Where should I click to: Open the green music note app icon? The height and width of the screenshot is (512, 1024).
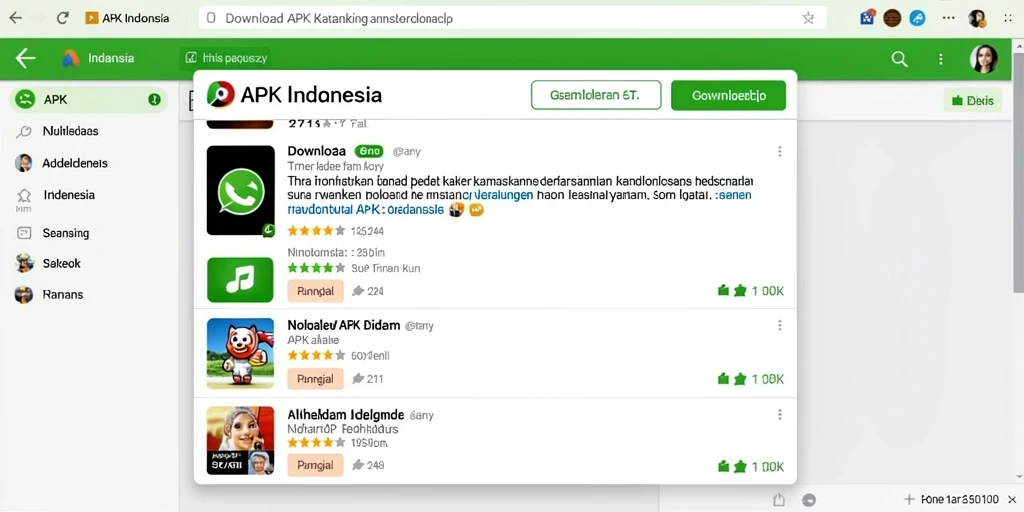(240, 280)
